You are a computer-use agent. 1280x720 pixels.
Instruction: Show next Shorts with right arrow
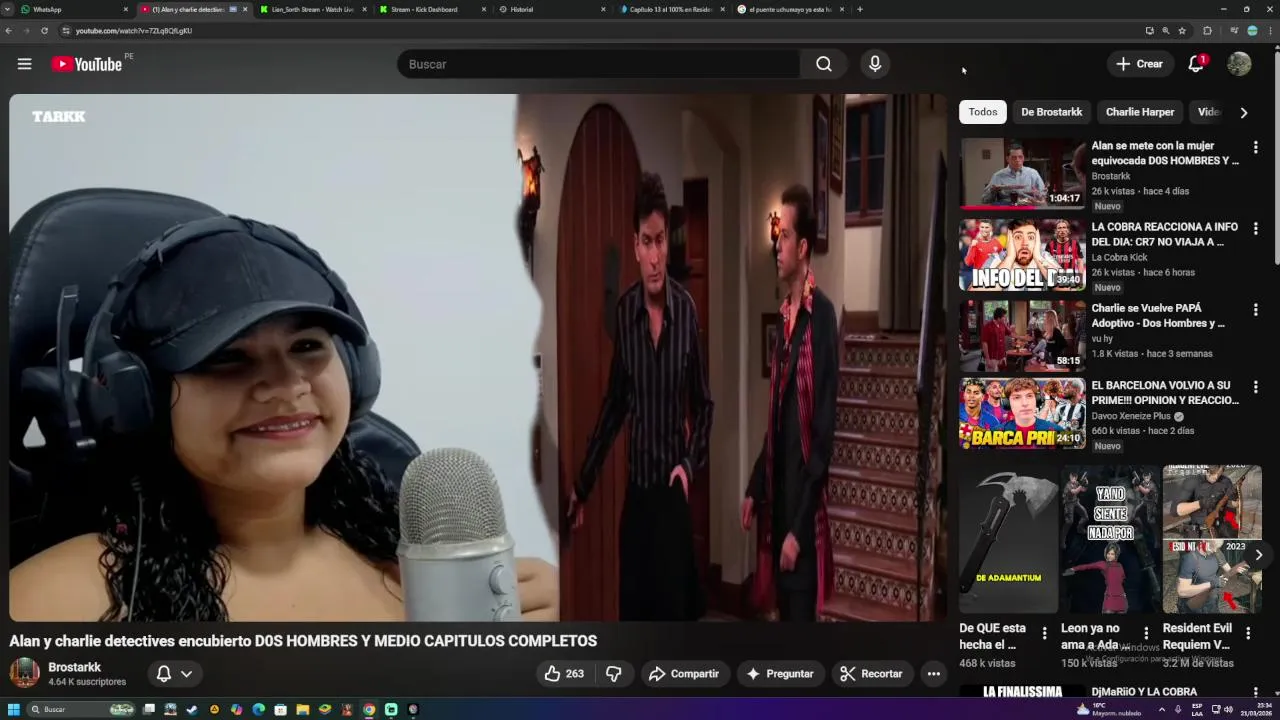point(1259,555)
